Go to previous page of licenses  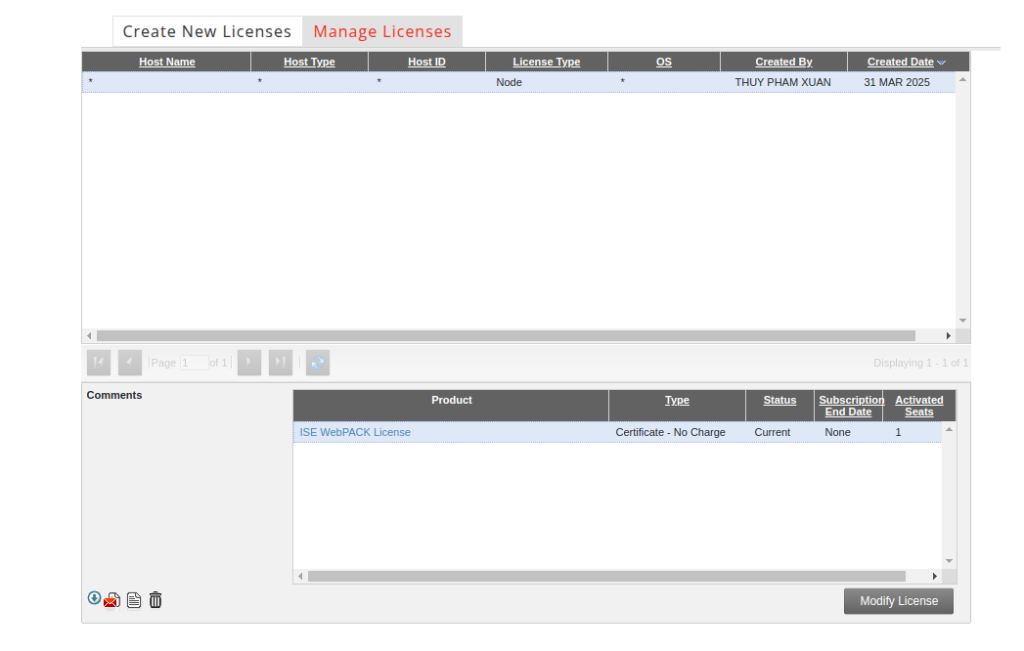130,363
